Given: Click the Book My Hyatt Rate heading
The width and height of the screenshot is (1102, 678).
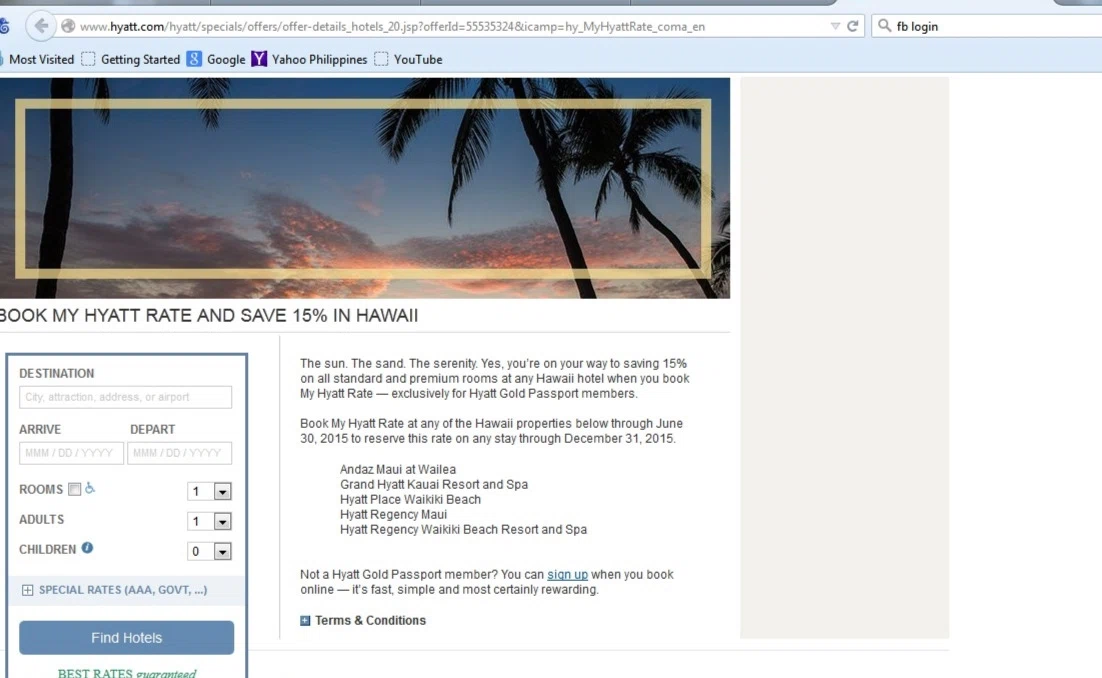Looking at the screenshot, I should point(209,315).
